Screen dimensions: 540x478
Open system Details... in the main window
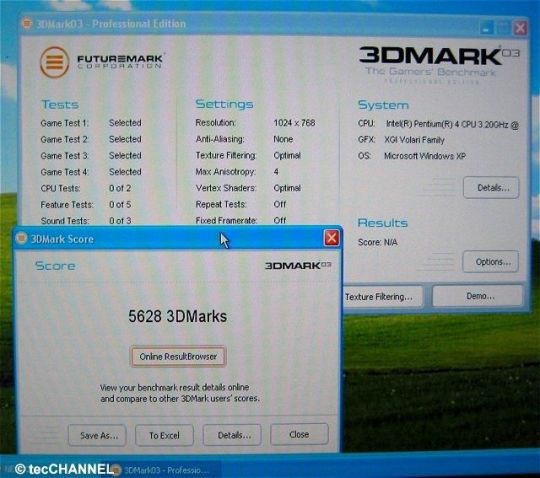click(491, 188)
